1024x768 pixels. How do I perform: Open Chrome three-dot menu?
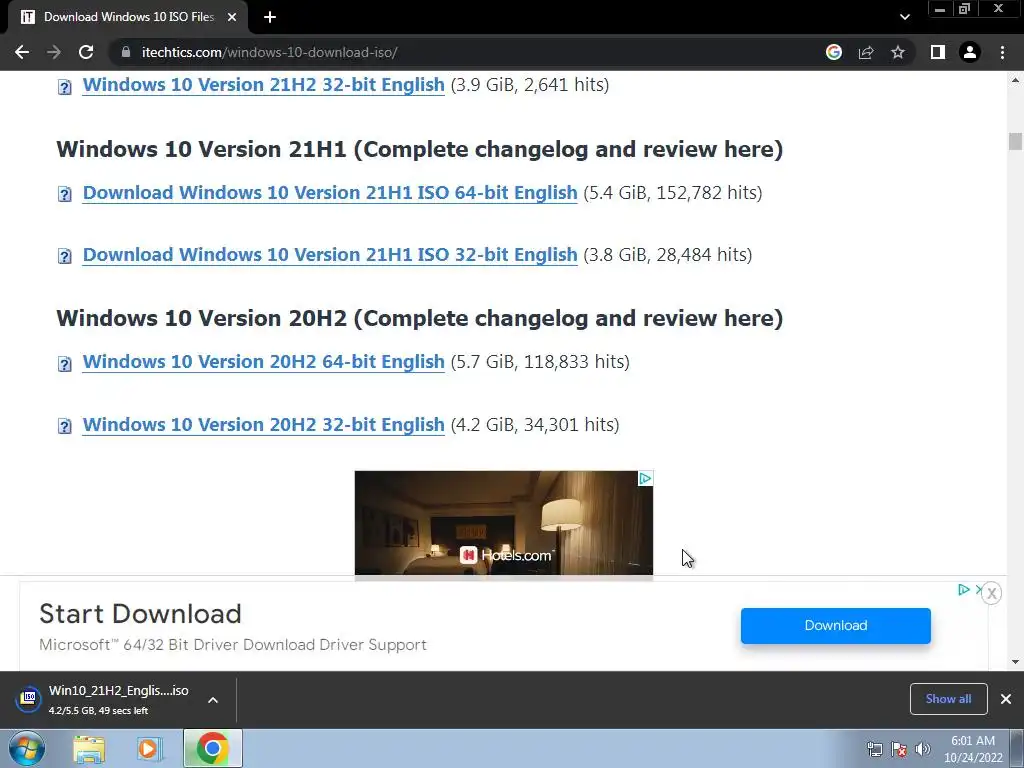[1002, 52]
